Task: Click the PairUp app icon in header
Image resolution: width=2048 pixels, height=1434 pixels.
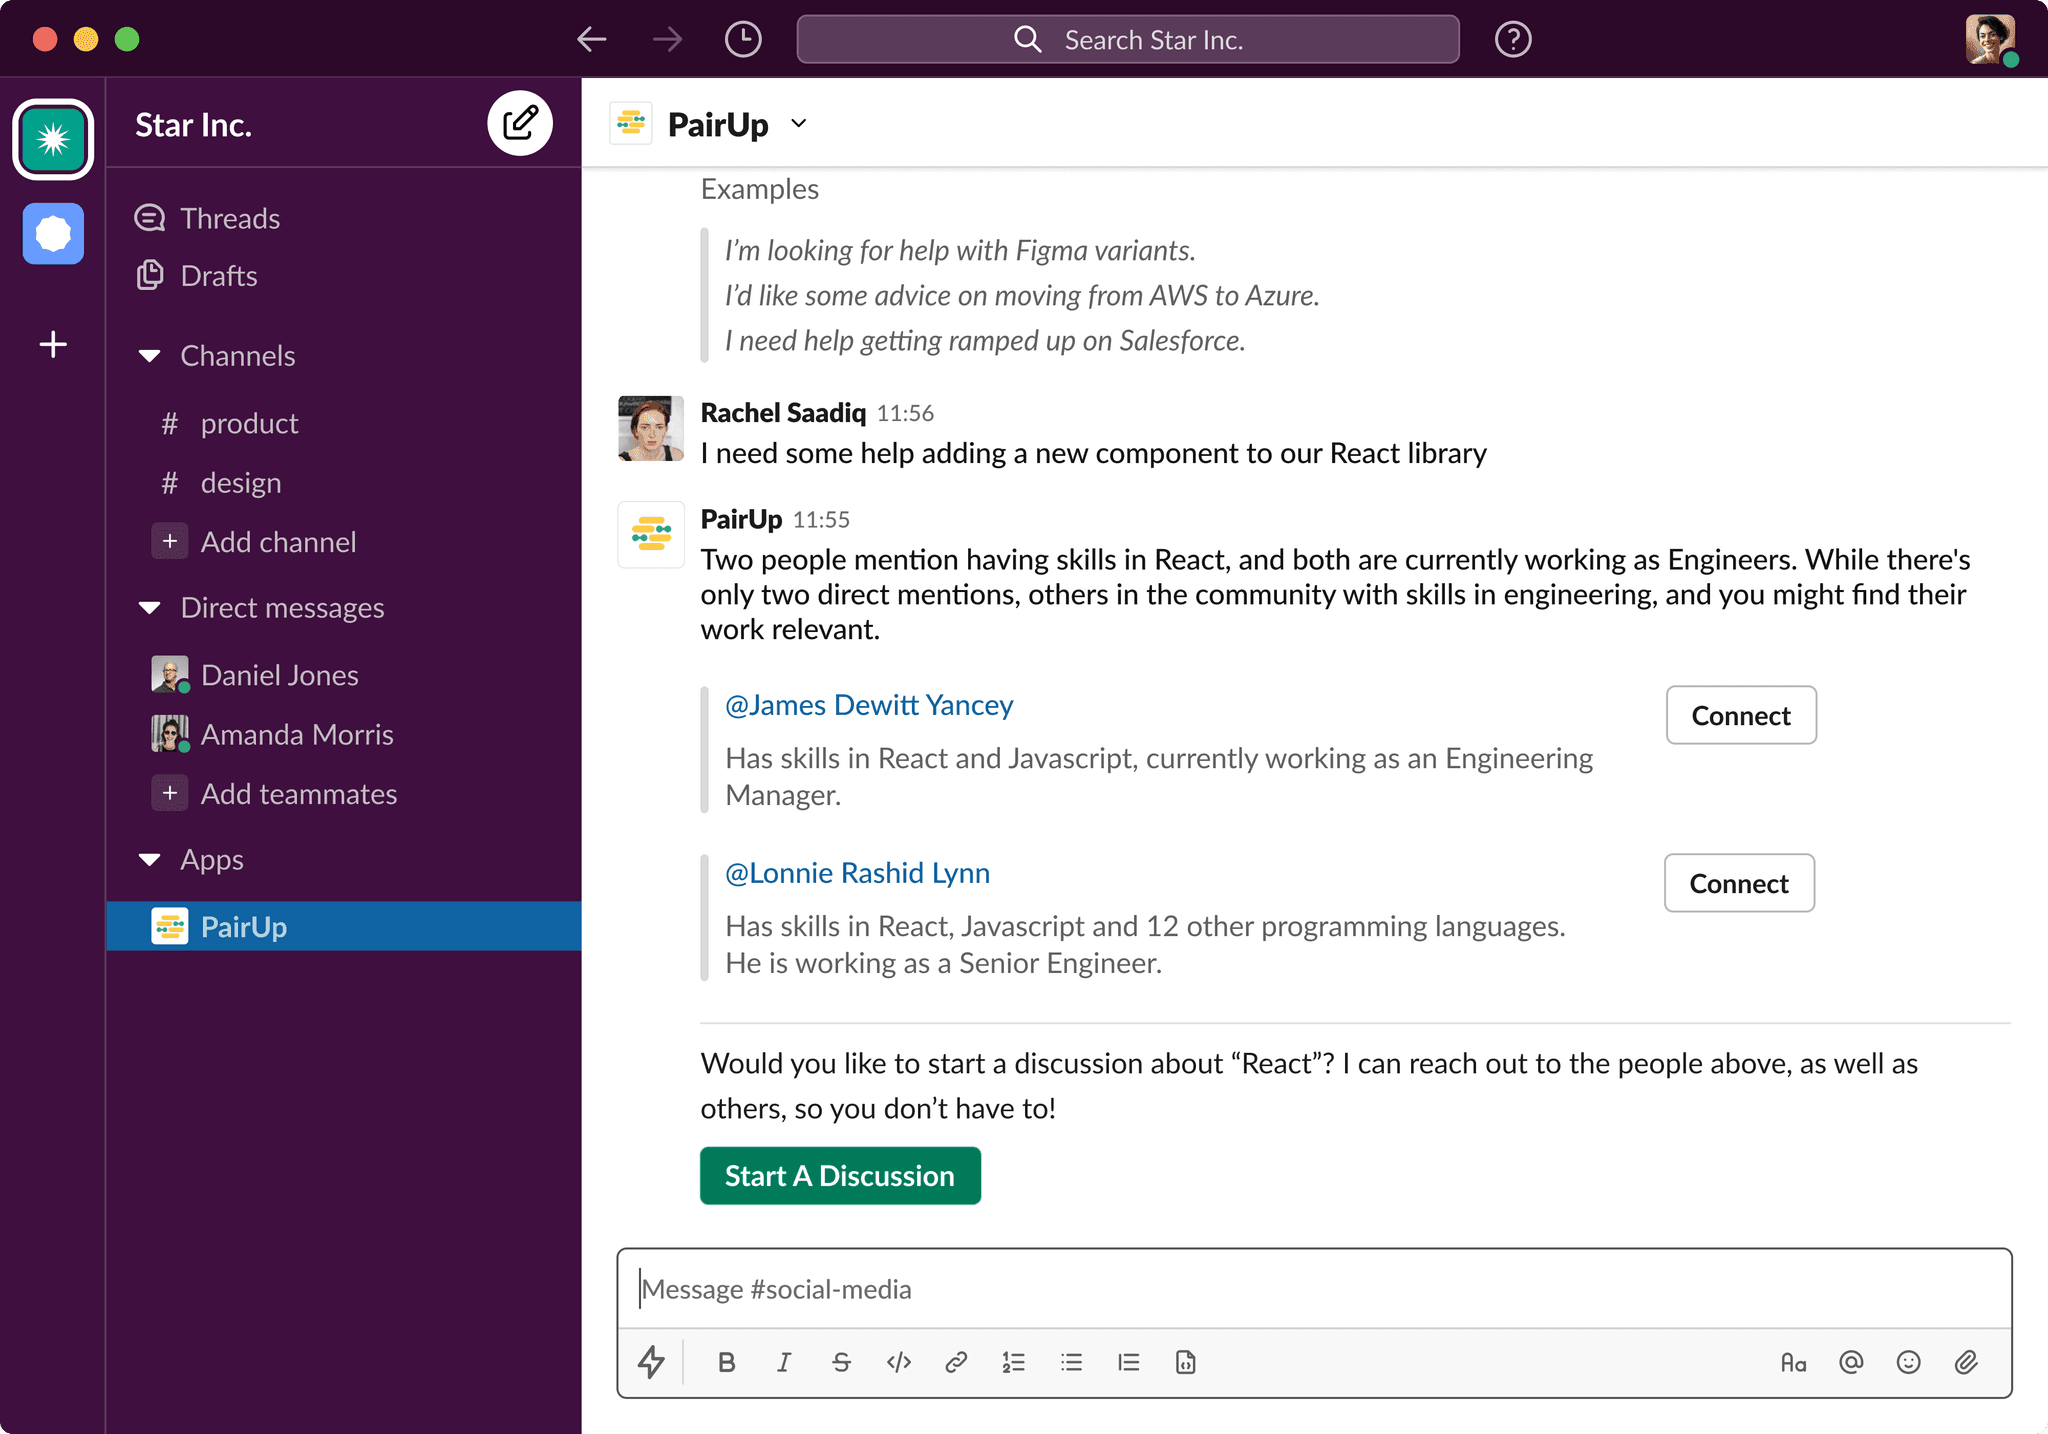Action: pos(631,123)
